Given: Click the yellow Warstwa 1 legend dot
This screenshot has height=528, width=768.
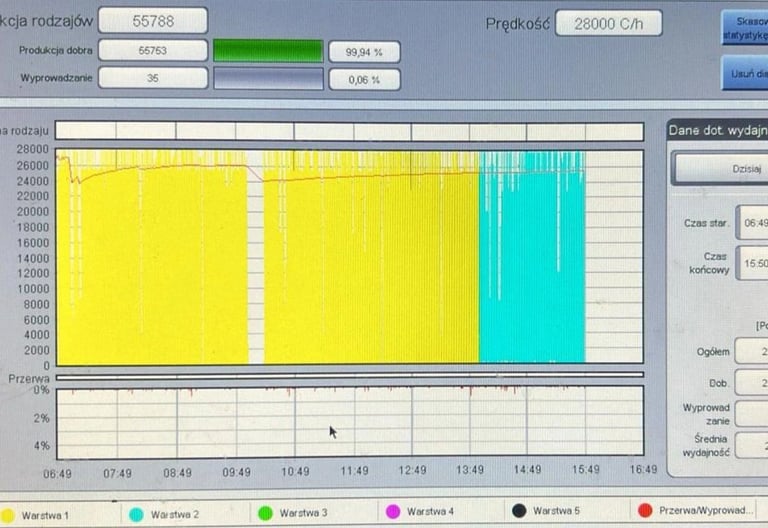Looking at the screenshot, I should [x=8, y=515].
